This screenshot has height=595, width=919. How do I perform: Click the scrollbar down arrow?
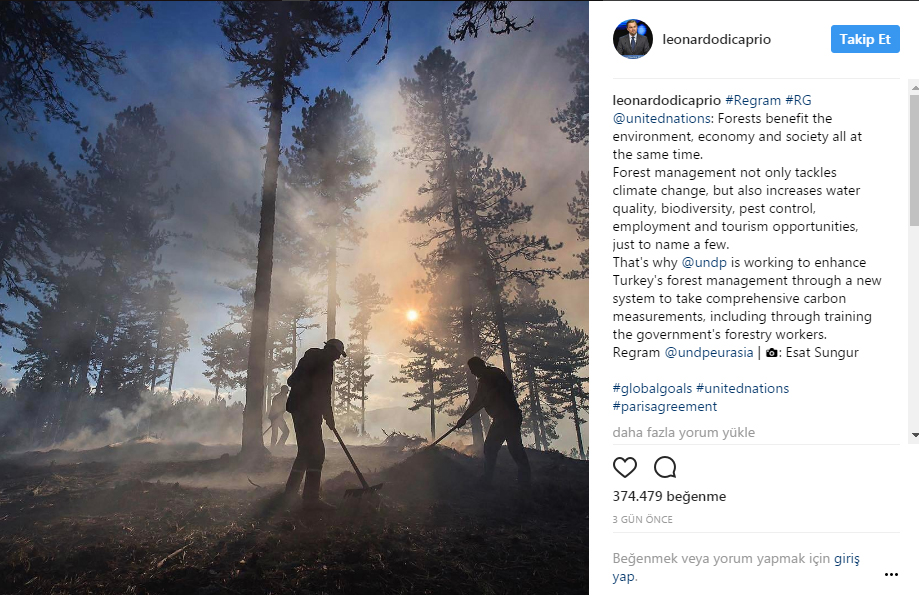click(914, 435)
